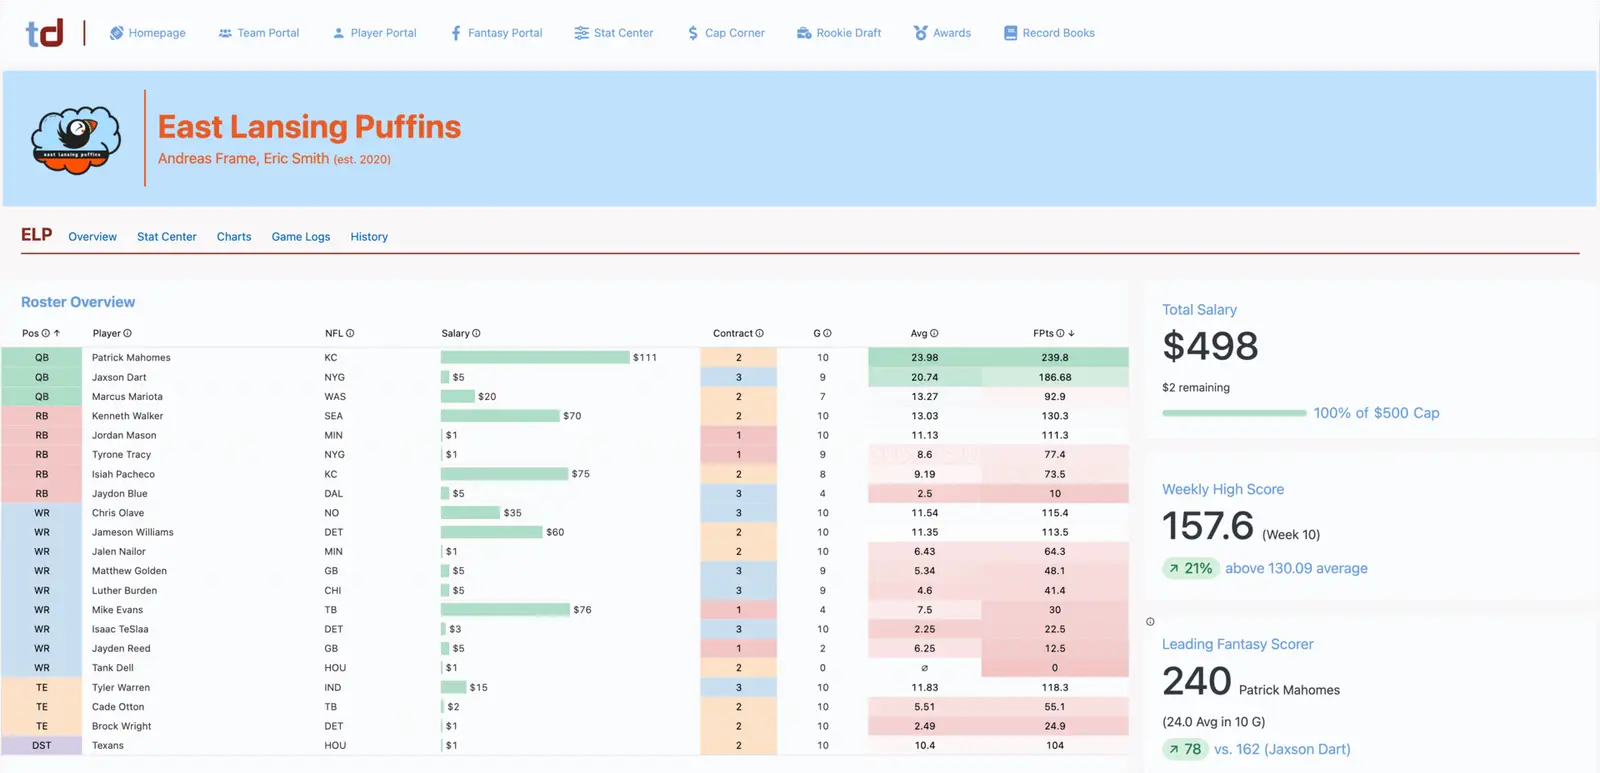Click the salary cap progress bar
The image size is (1600, 773).
1234,413
